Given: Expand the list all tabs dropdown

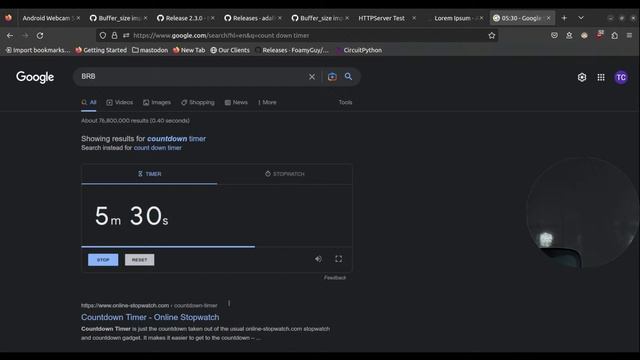Looking at the screenshot, I should 581,18.
